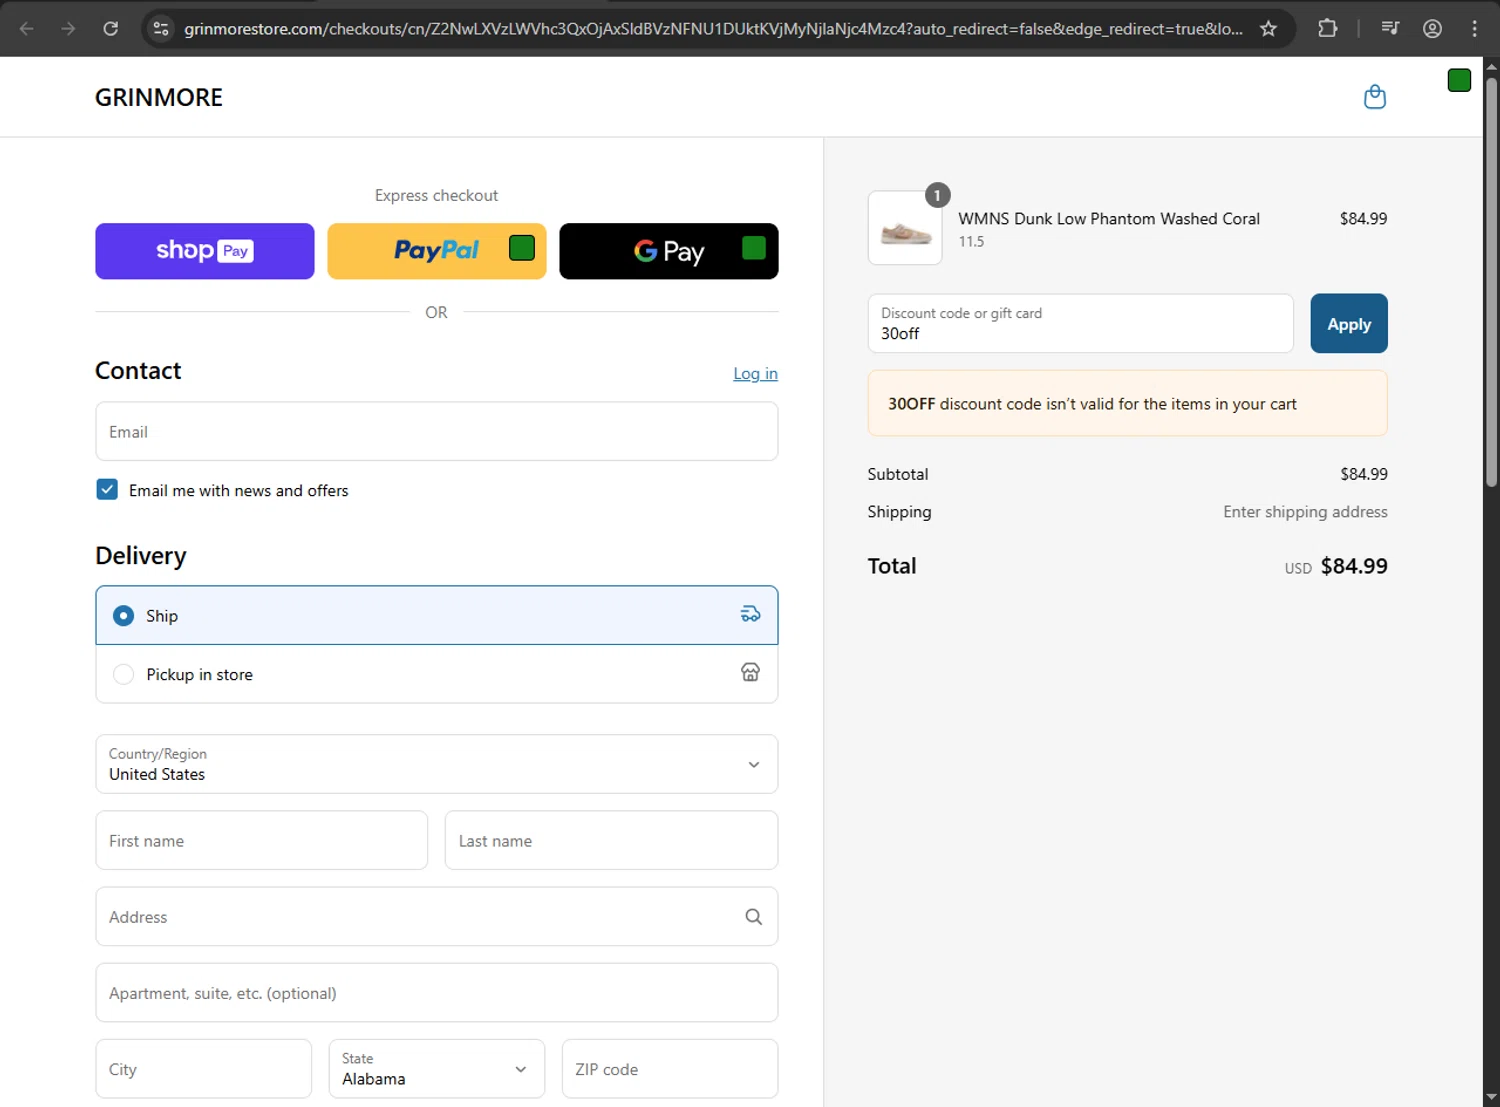This screenshot has width=1500, height=1107.
Task: Open the State dropdown
Action: click(437, 1068)
